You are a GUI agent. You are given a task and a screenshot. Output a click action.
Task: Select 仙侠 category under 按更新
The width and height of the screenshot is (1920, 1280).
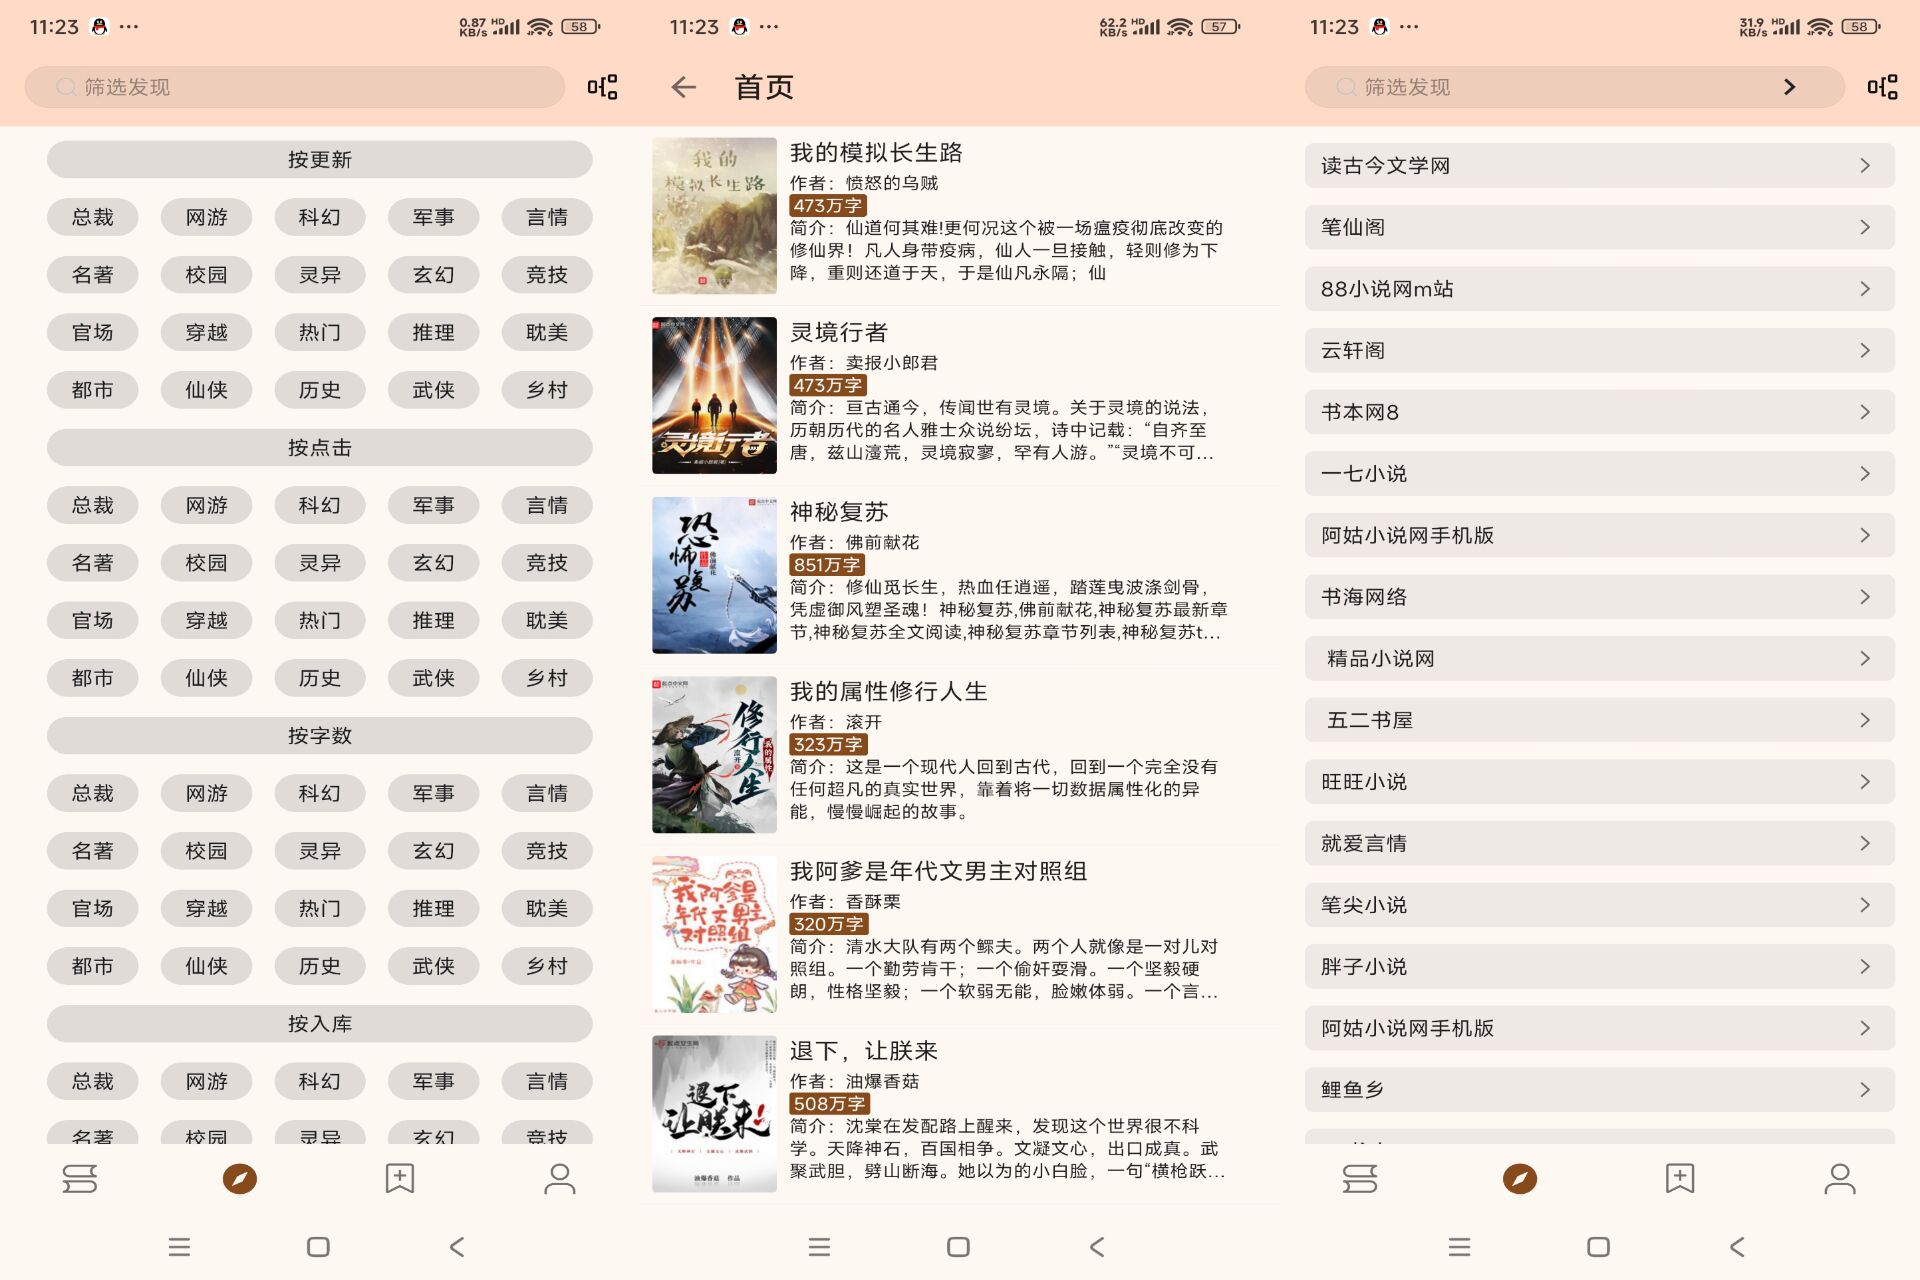206,390
